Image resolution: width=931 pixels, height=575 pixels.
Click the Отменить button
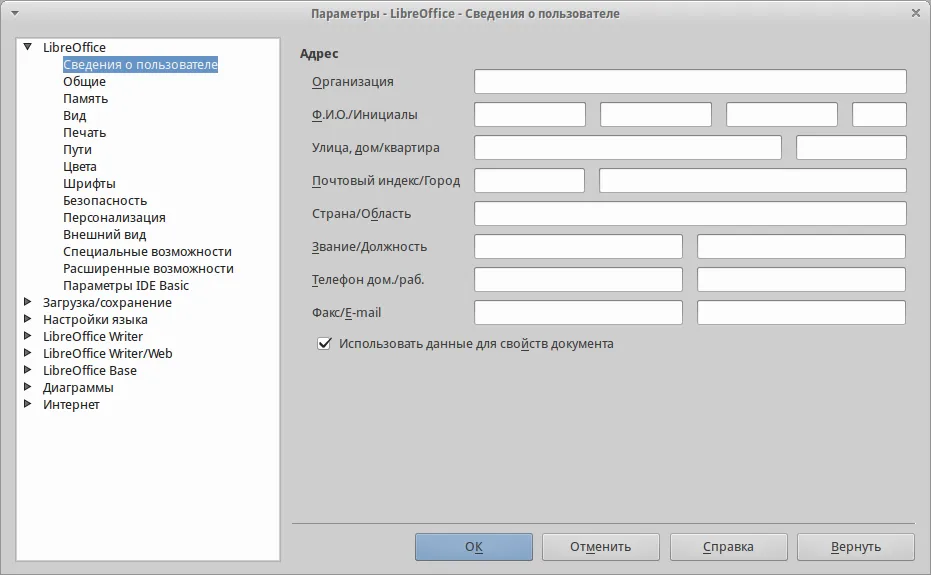click(600, 546)
